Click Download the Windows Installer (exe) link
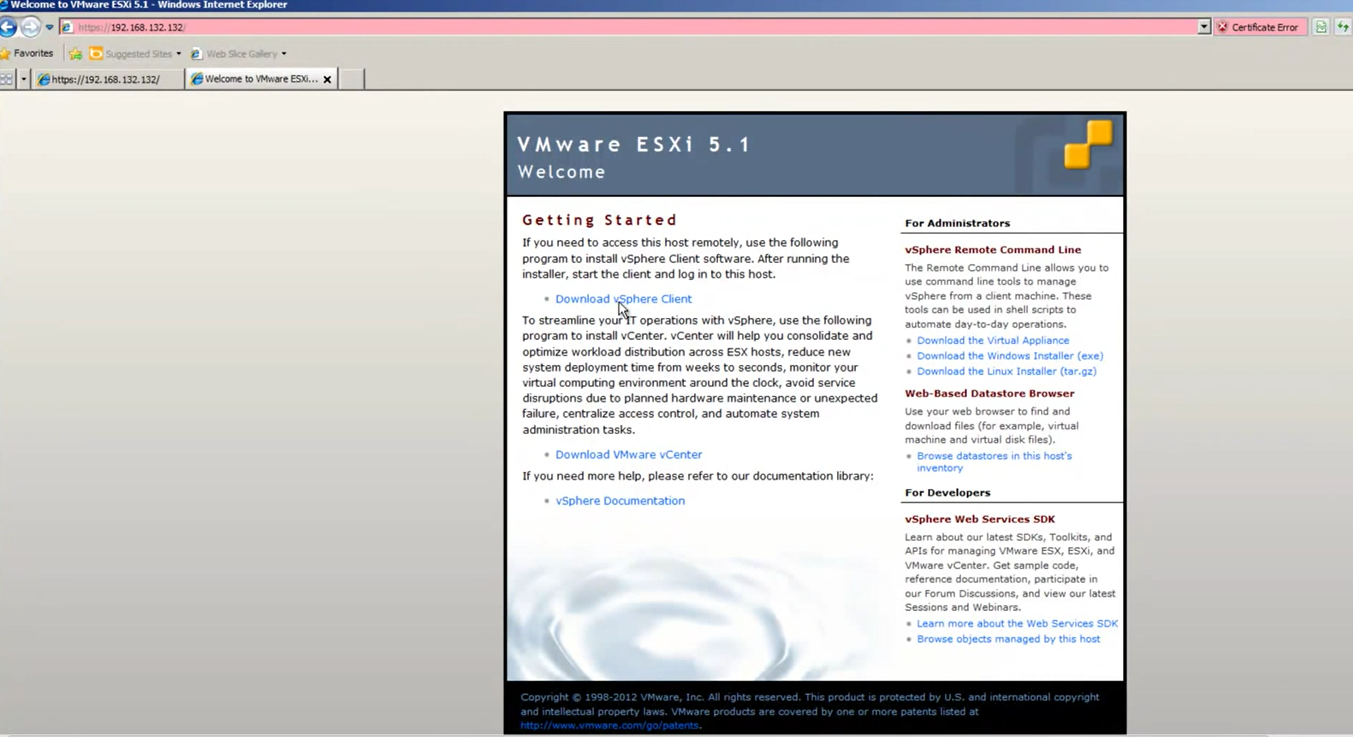Screen dimensions: 1353x737 click(x=1009, y=356)
